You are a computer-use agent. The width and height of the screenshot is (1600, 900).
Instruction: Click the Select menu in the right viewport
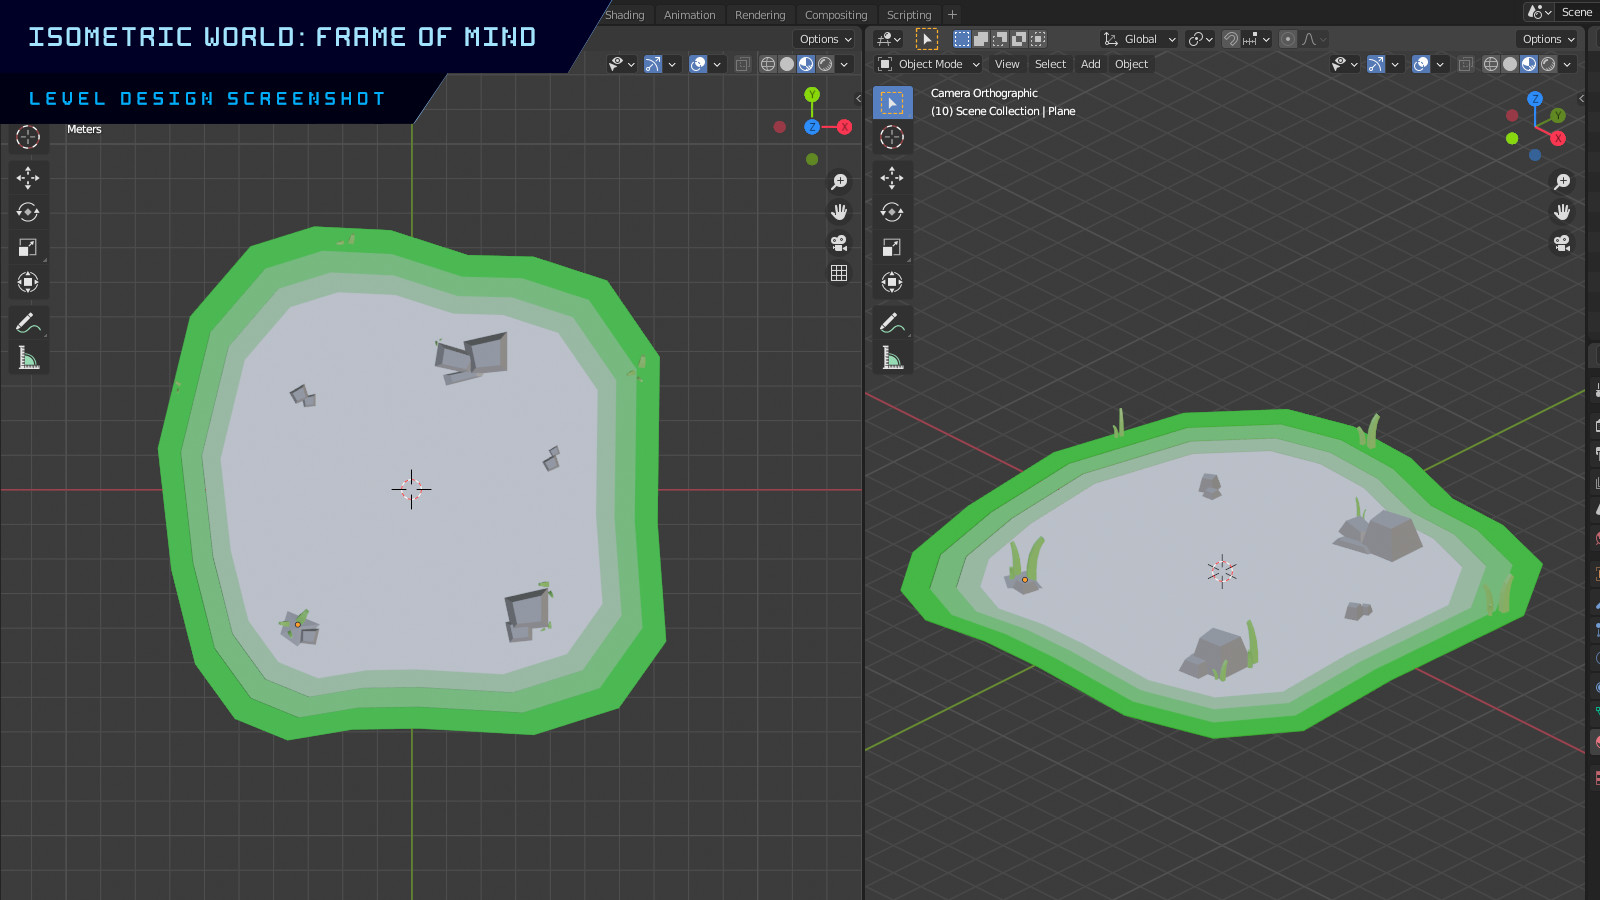tap(1049, 64)
